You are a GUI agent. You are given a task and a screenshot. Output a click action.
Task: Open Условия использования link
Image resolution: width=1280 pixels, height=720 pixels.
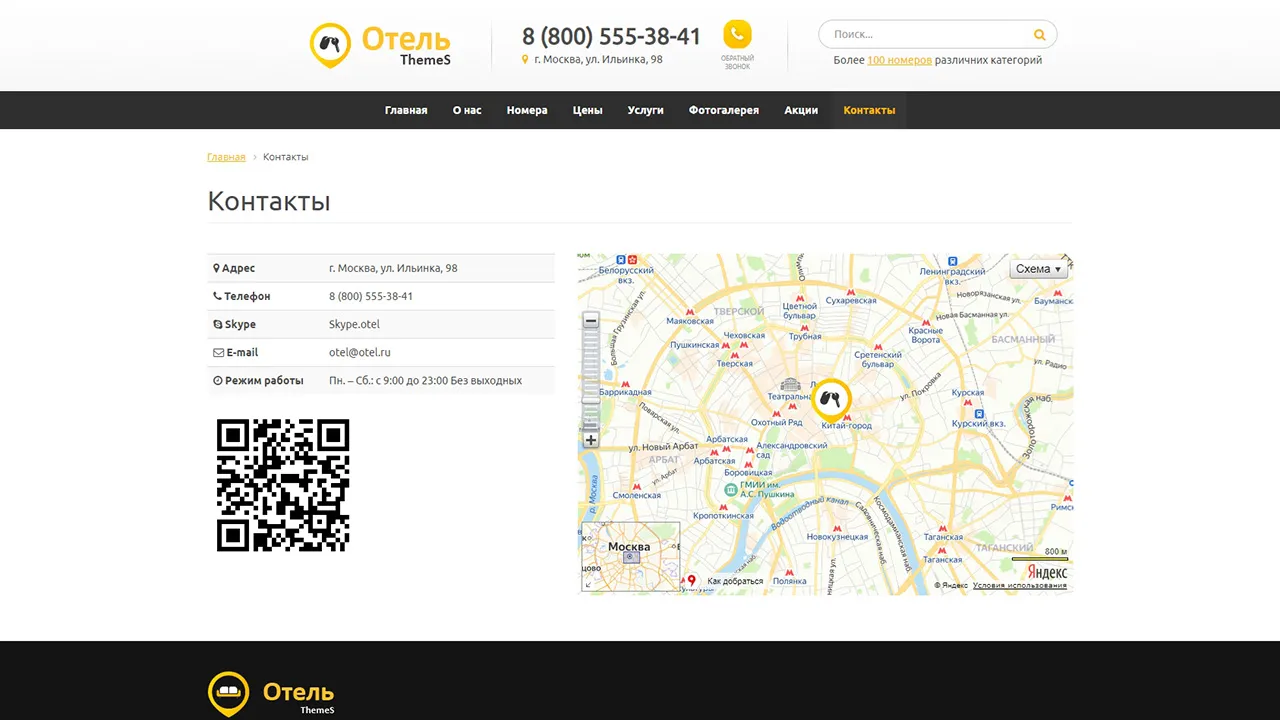click(x=1020, y=585)
